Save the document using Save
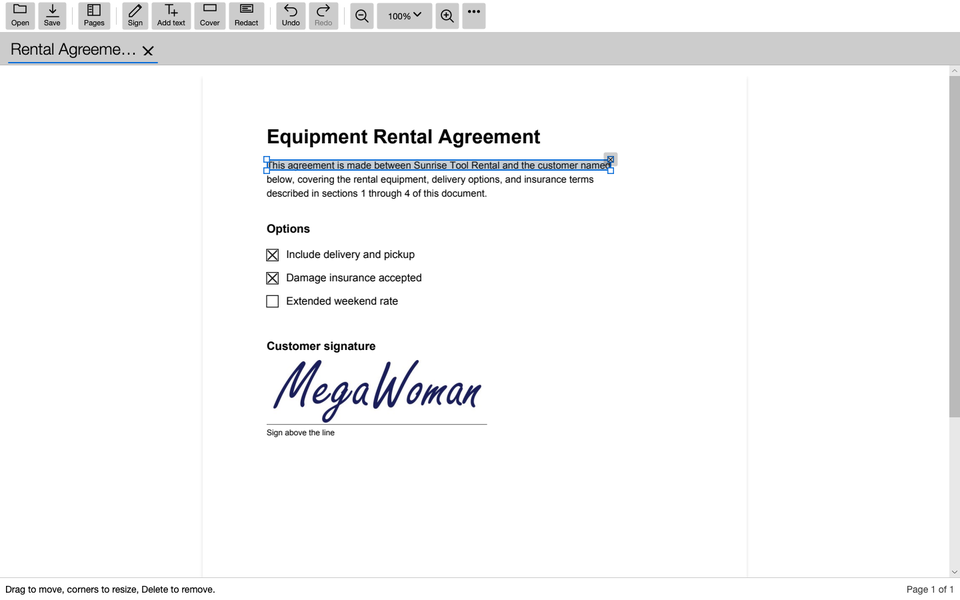This screenshot has width=960, height=600. point(52,15)
